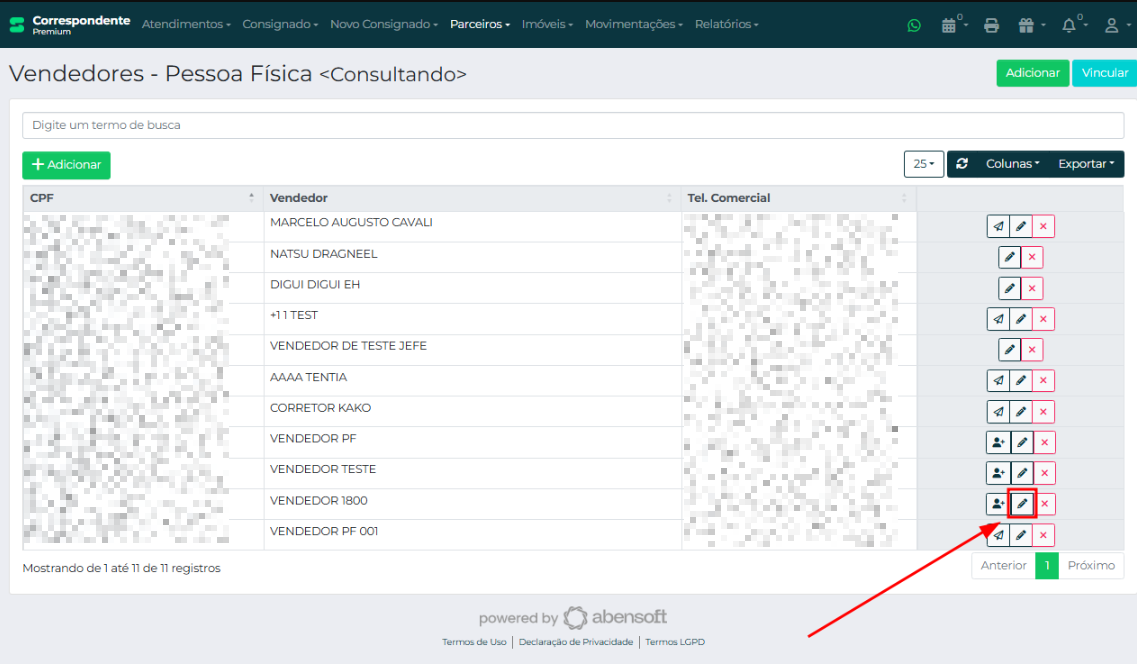The image size is (1137, 664).
Task: Click the WhatsApp icon in top bar
Action: click(913, 25)
